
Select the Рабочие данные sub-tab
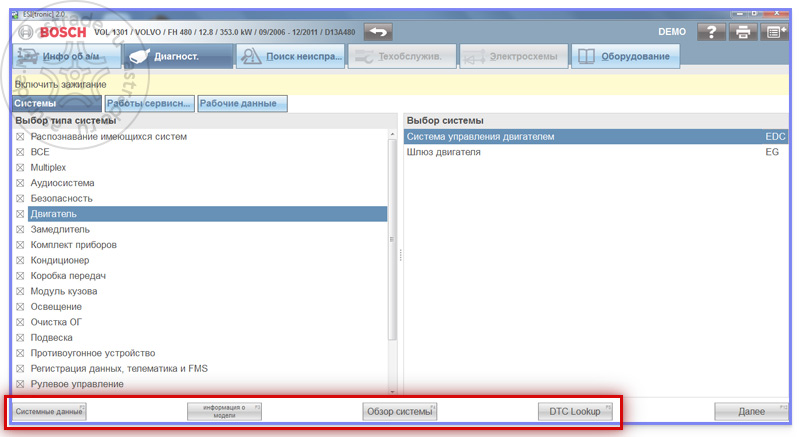[x=243, y=103]
